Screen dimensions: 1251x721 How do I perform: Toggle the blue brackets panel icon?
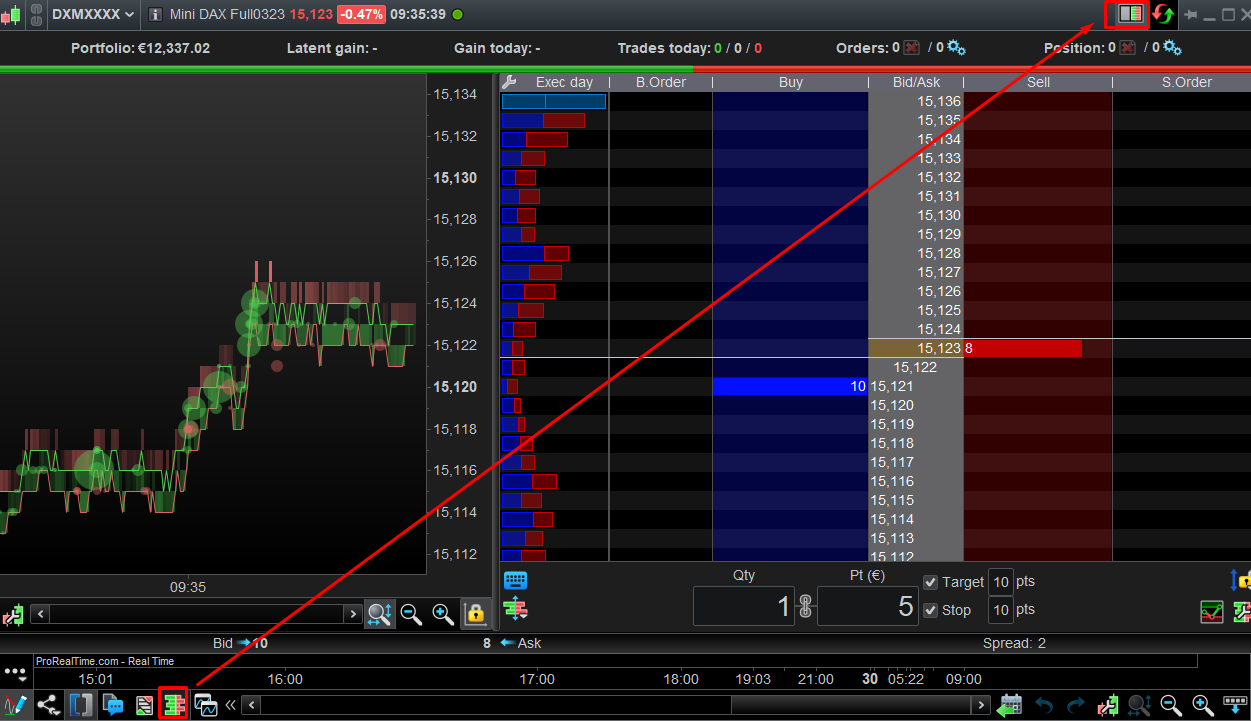[81, 705]
